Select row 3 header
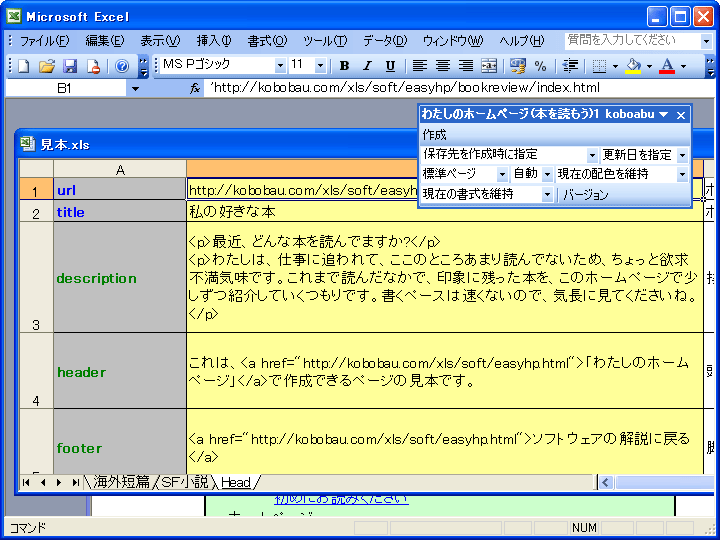This screenshot has width=720, height=540. pos(36,277)
